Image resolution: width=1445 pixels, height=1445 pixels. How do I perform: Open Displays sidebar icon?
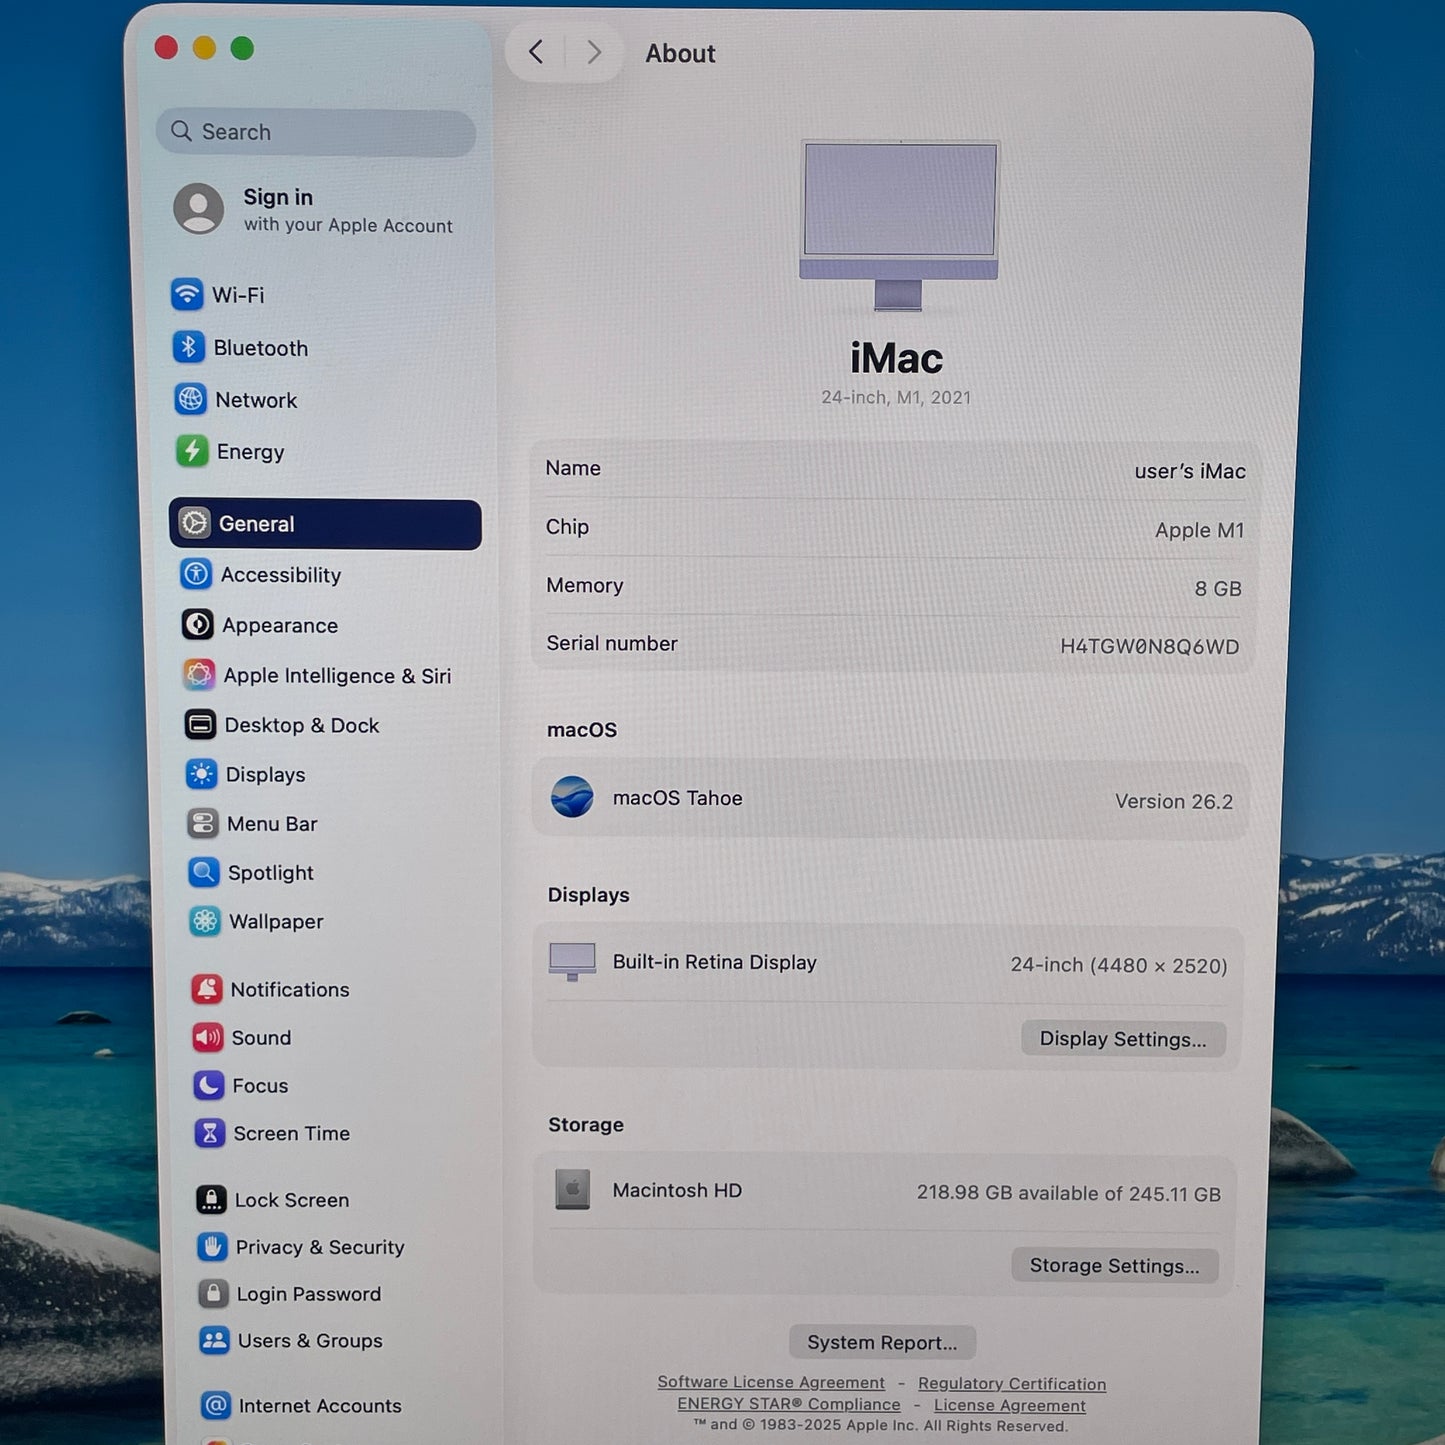click(201, 774)
